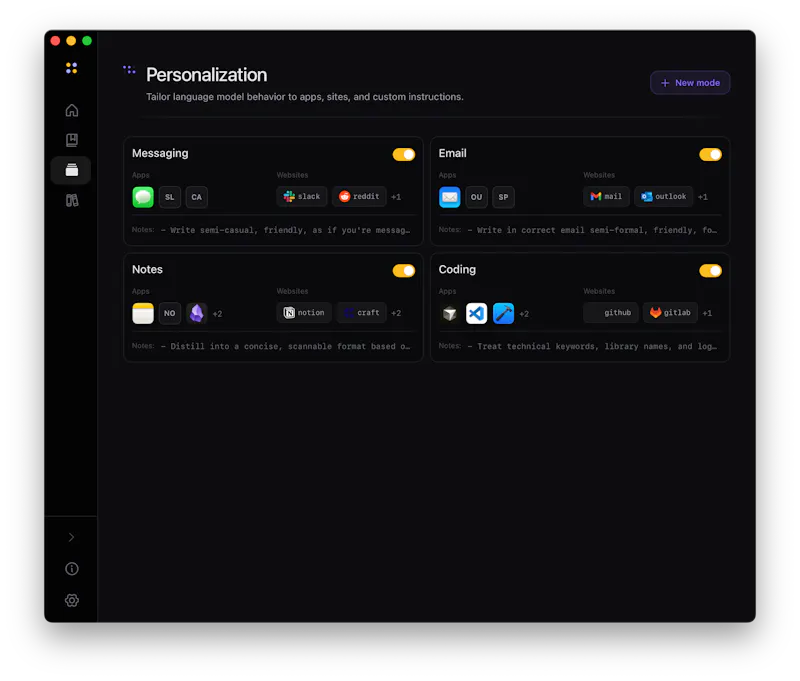800x681 pixels.
Task: Click the Notes 'Distill into a concise' text
Action: click(x=285, y=346)
